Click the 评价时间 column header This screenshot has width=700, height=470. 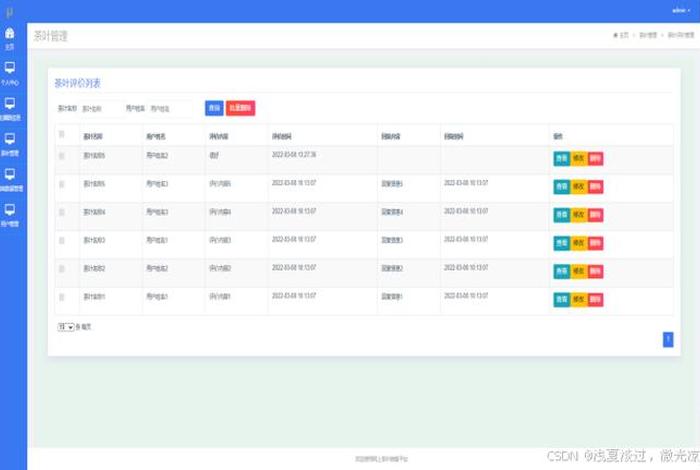coord(282,137)
